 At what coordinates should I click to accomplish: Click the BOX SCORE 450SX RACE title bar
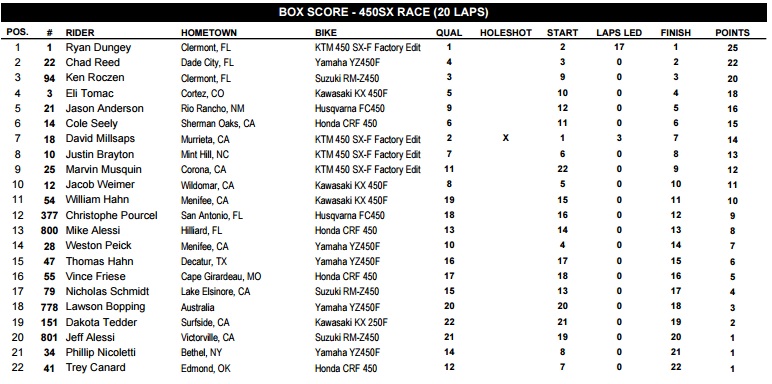(x=384, y=12)
